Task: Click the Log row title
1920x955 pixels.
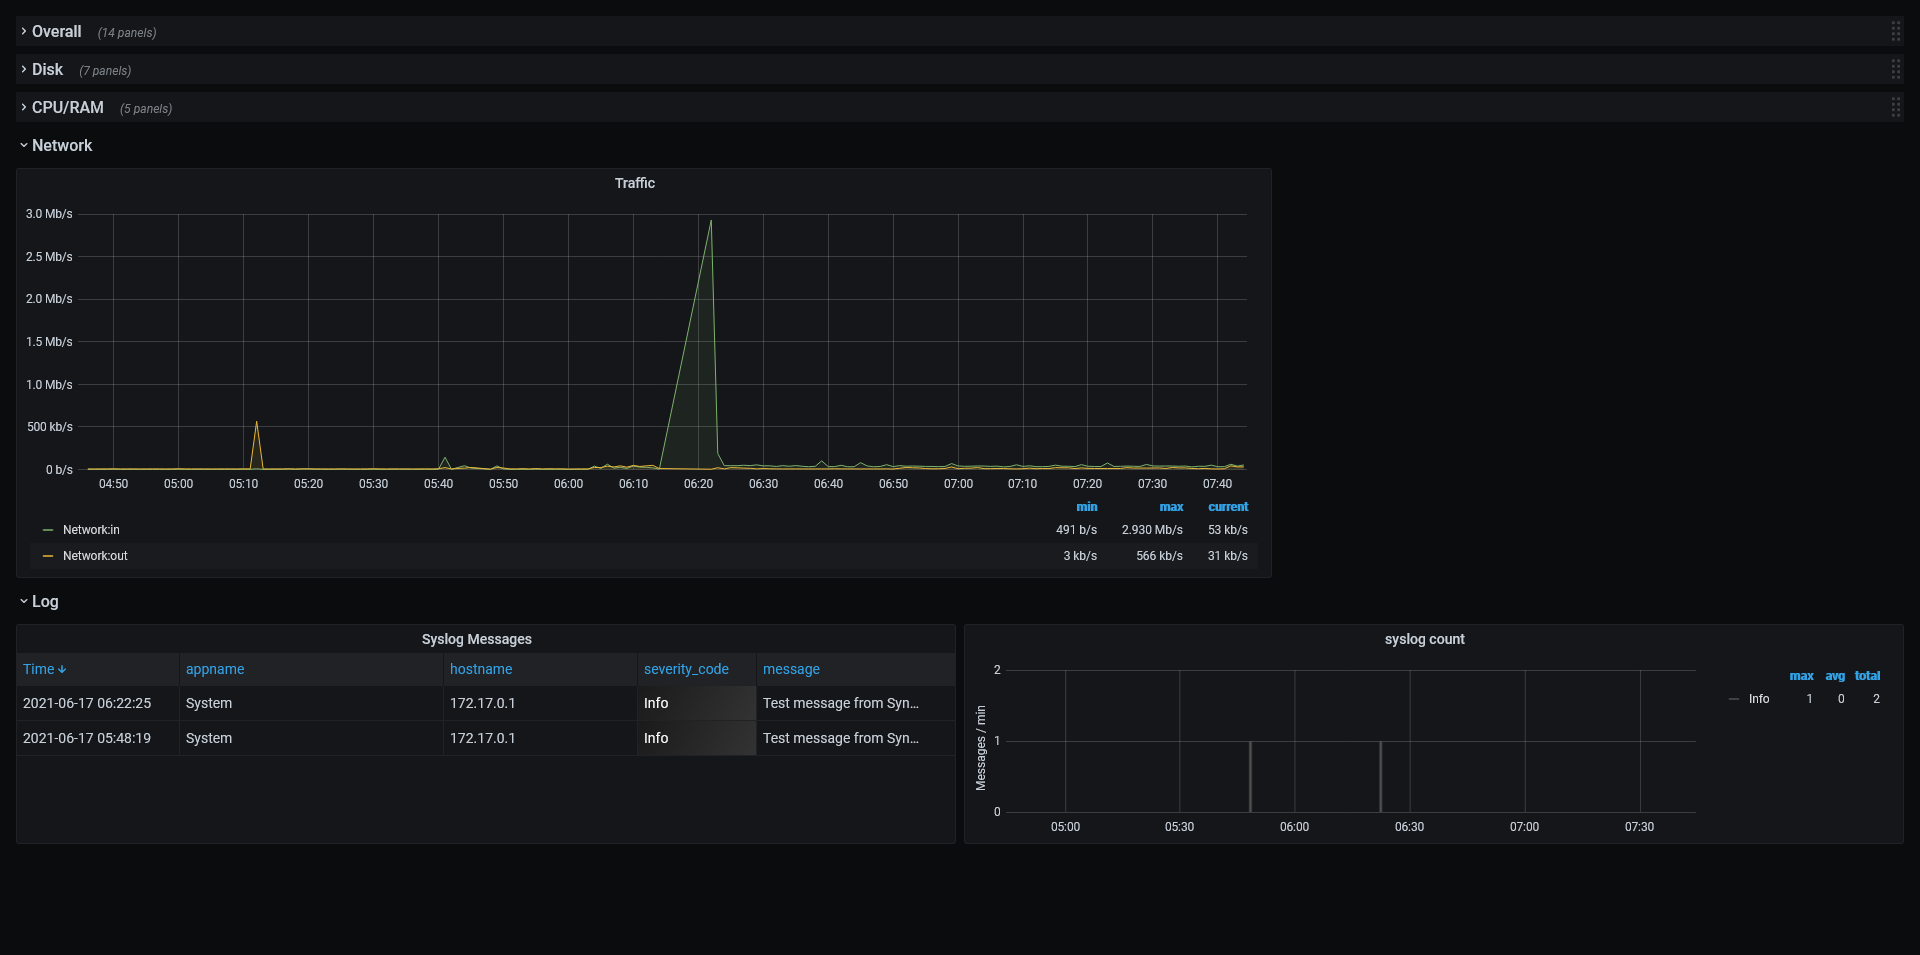Action: tap(45, 601)
